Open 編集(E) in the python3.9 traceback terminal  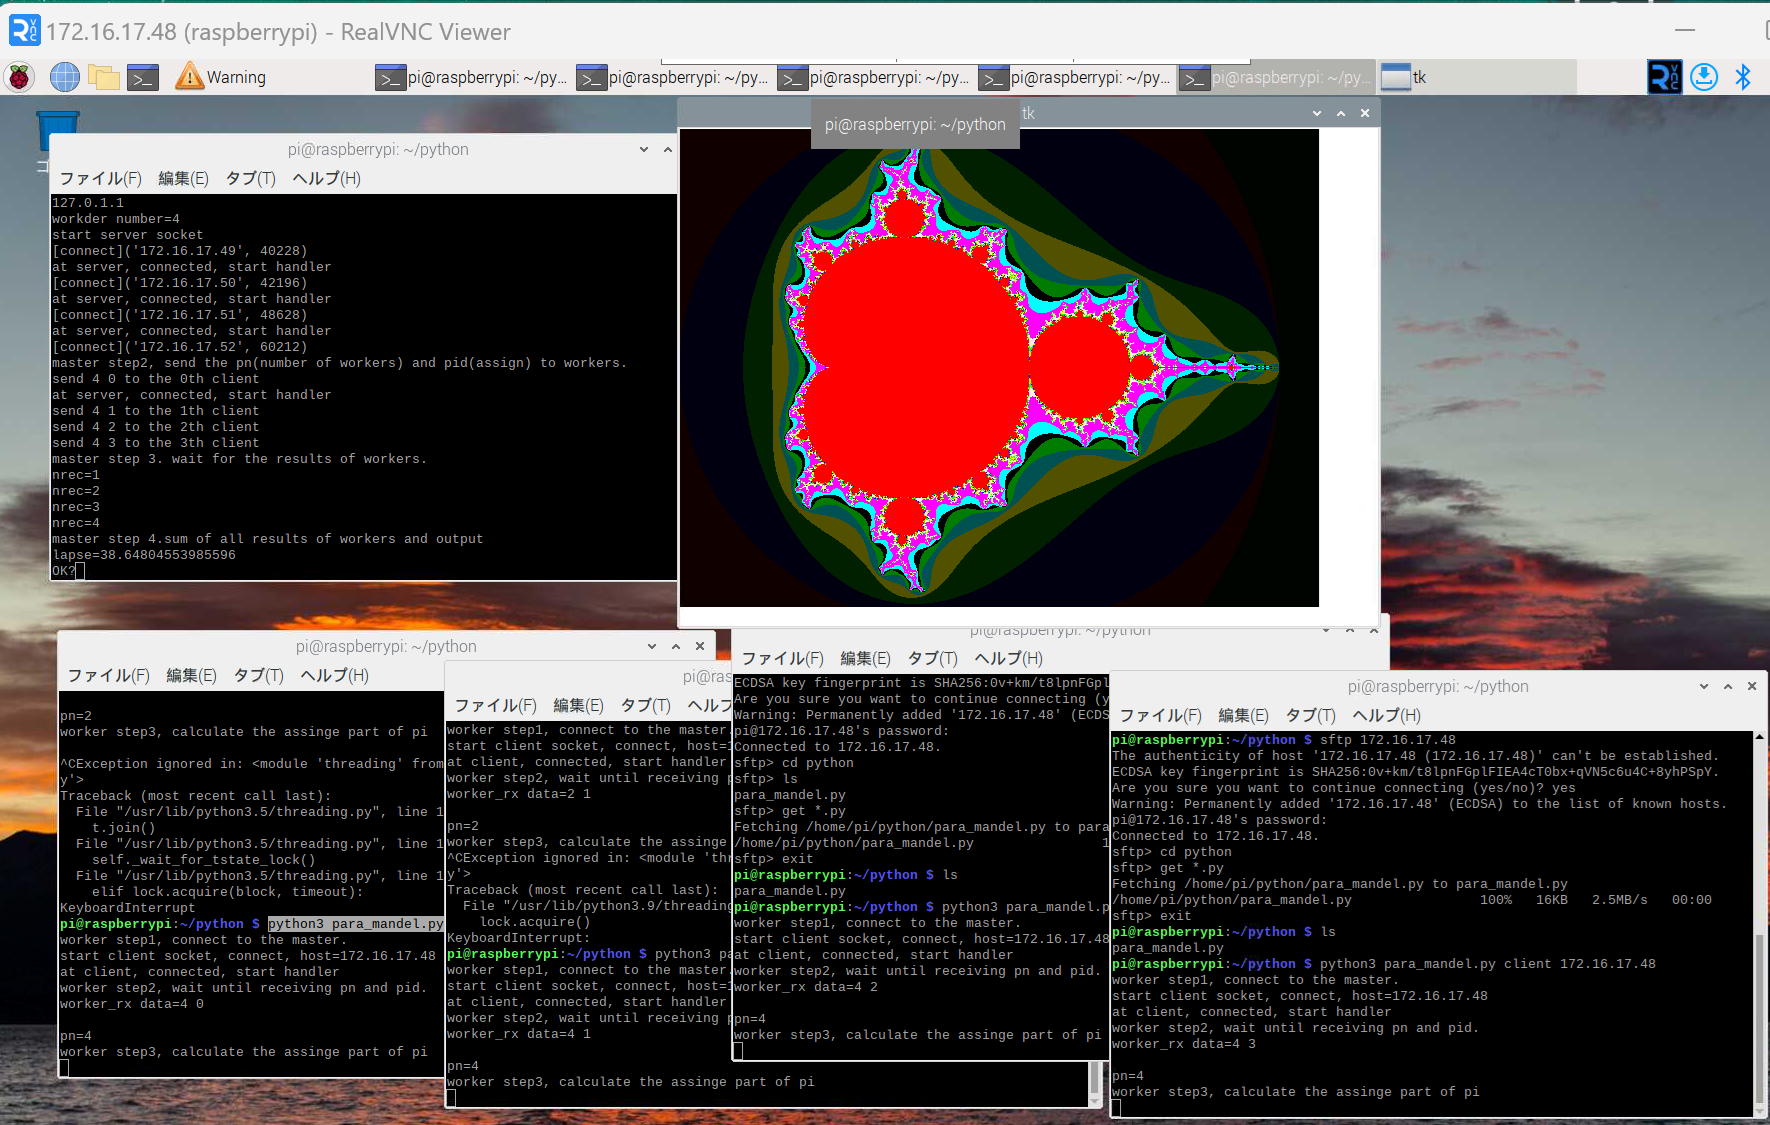tap(578, 705)
